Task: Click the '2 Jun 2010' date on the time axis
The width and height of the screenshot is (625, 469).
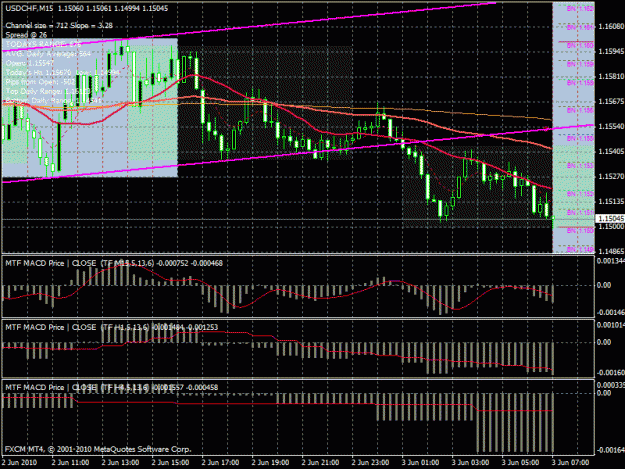Action: 19,463
